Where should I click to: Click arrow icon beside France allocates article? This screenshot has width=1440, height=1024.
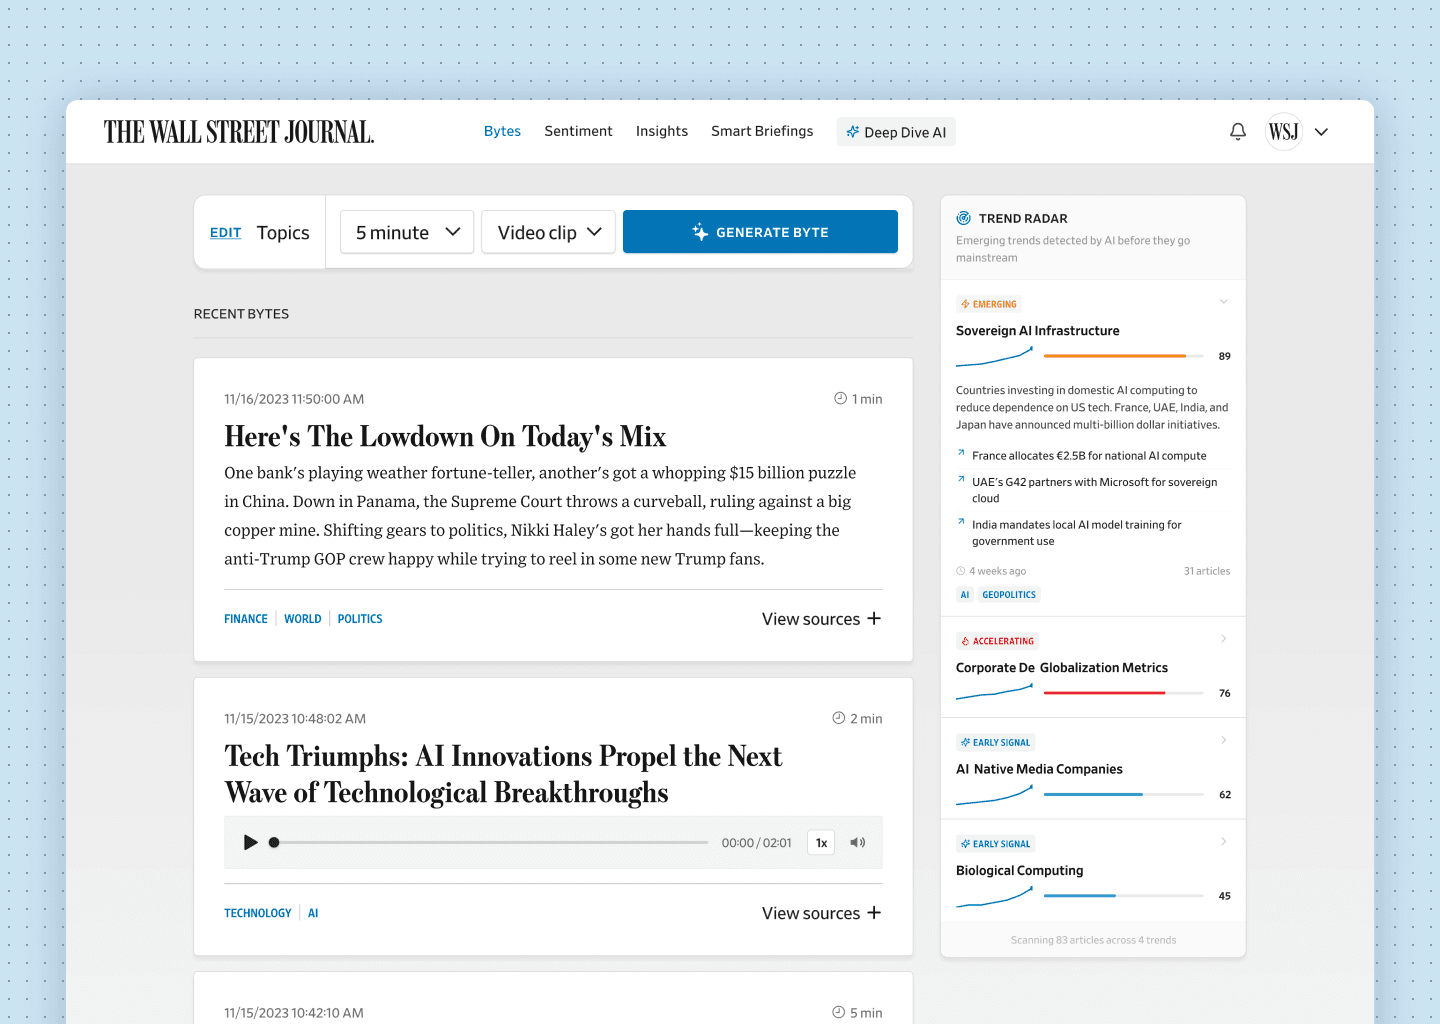point(961,453)
